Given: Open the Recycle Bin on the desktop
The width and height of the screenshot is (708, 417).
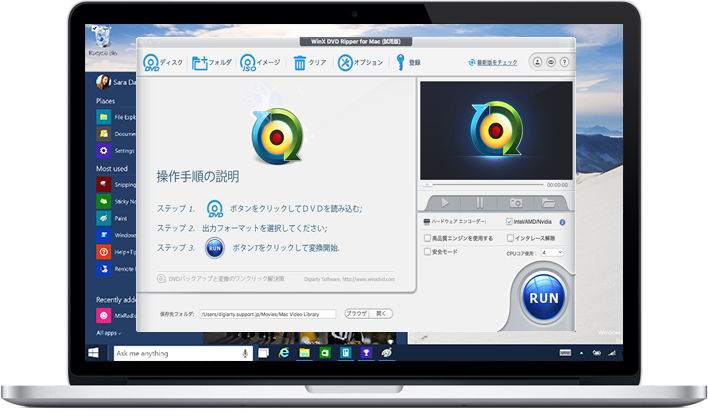Looking at the screenshot, I should [x=103, y=41].
